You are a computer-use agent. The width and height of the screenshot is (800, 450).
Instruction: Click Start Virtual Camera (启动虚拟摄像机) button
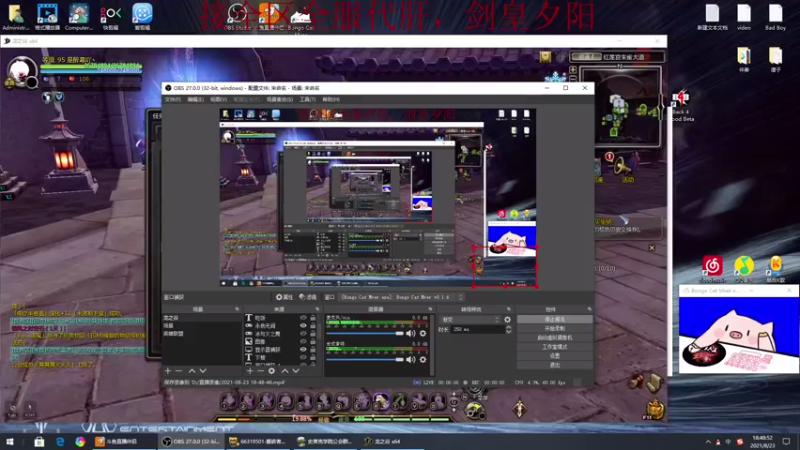[x=555, y=338]
